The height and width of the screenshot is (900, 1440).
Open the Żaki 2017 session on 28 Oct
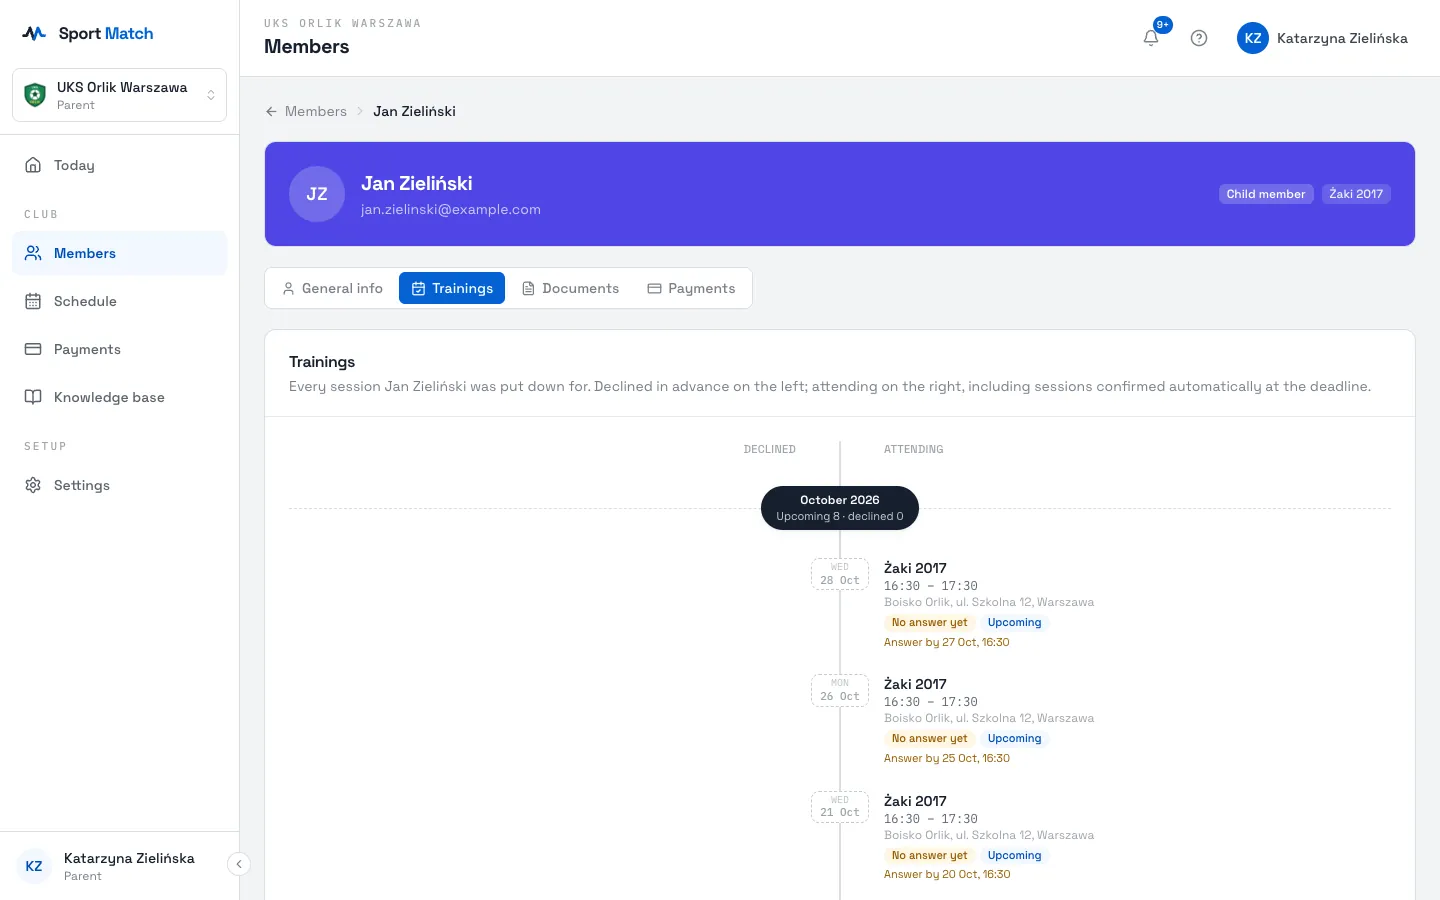point(915,568)
